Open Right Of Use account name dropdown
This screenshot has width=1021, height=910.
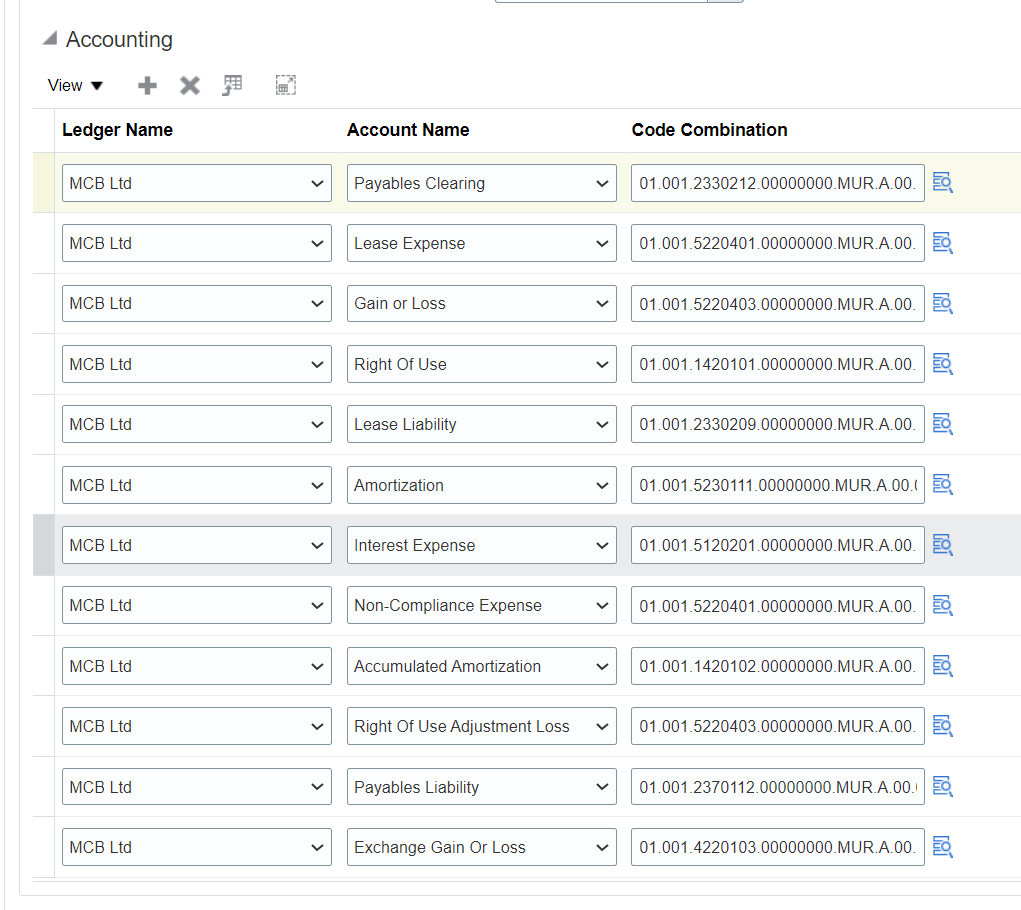(481, 364)
